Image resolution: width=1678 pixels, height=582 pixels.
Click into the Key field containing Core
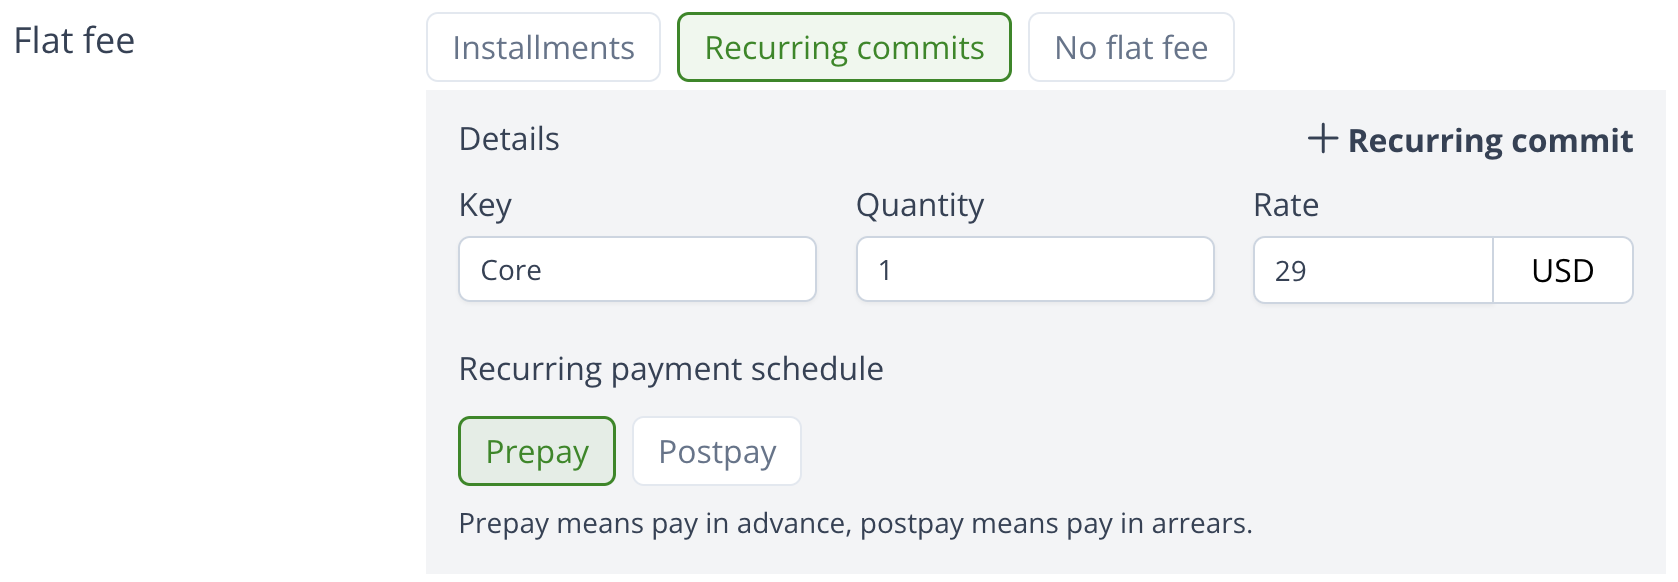pyautogui.click(x=637, y=270)
